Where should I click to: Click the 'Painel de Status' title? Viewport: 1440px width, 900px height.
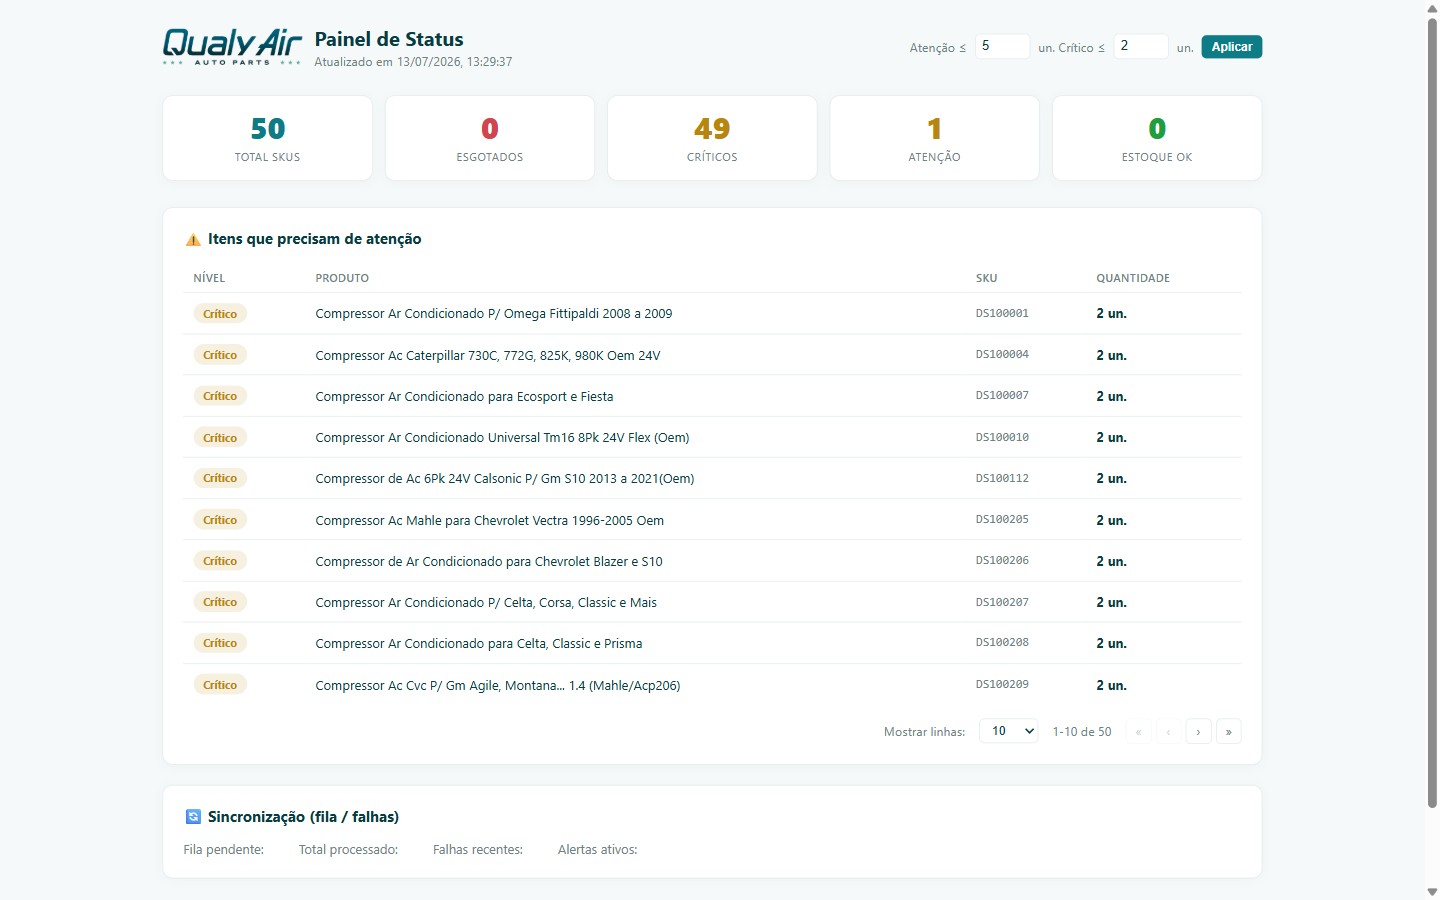389,40
